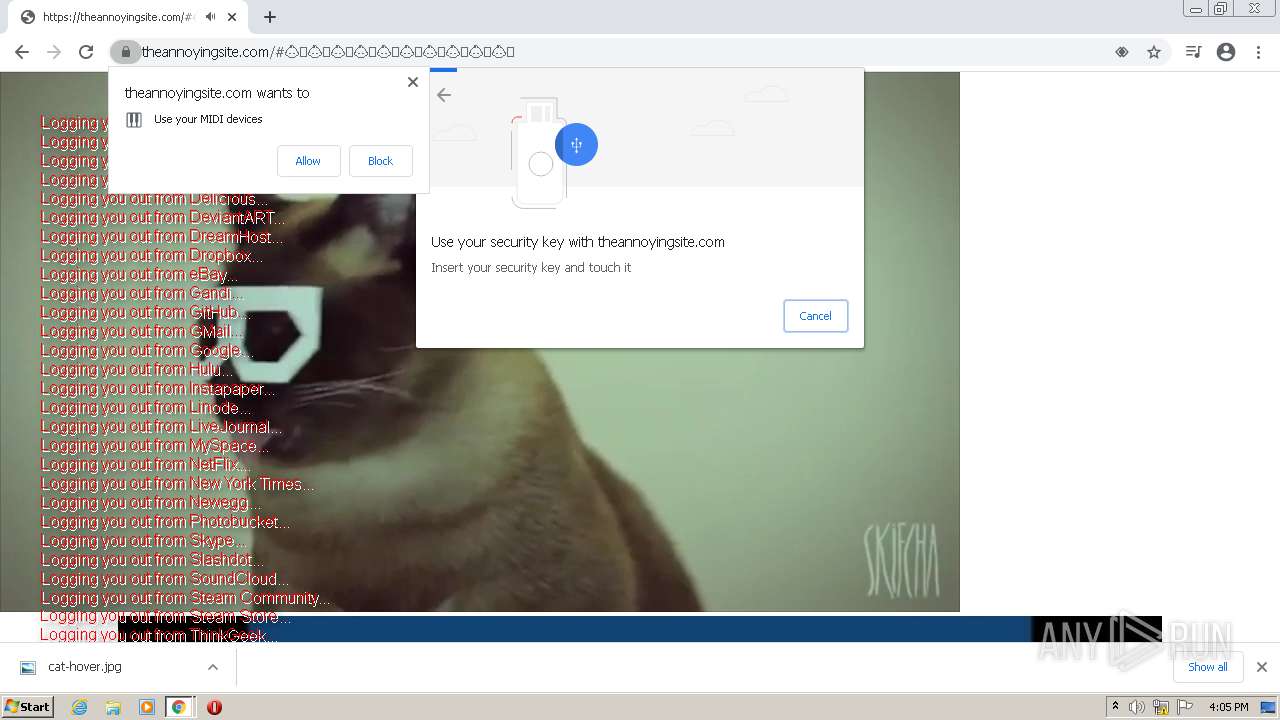Viewport: 1280px width, 720px height.
Task: Click the 'Use your MIDI devices' piano icon
Action: [134, 120]
